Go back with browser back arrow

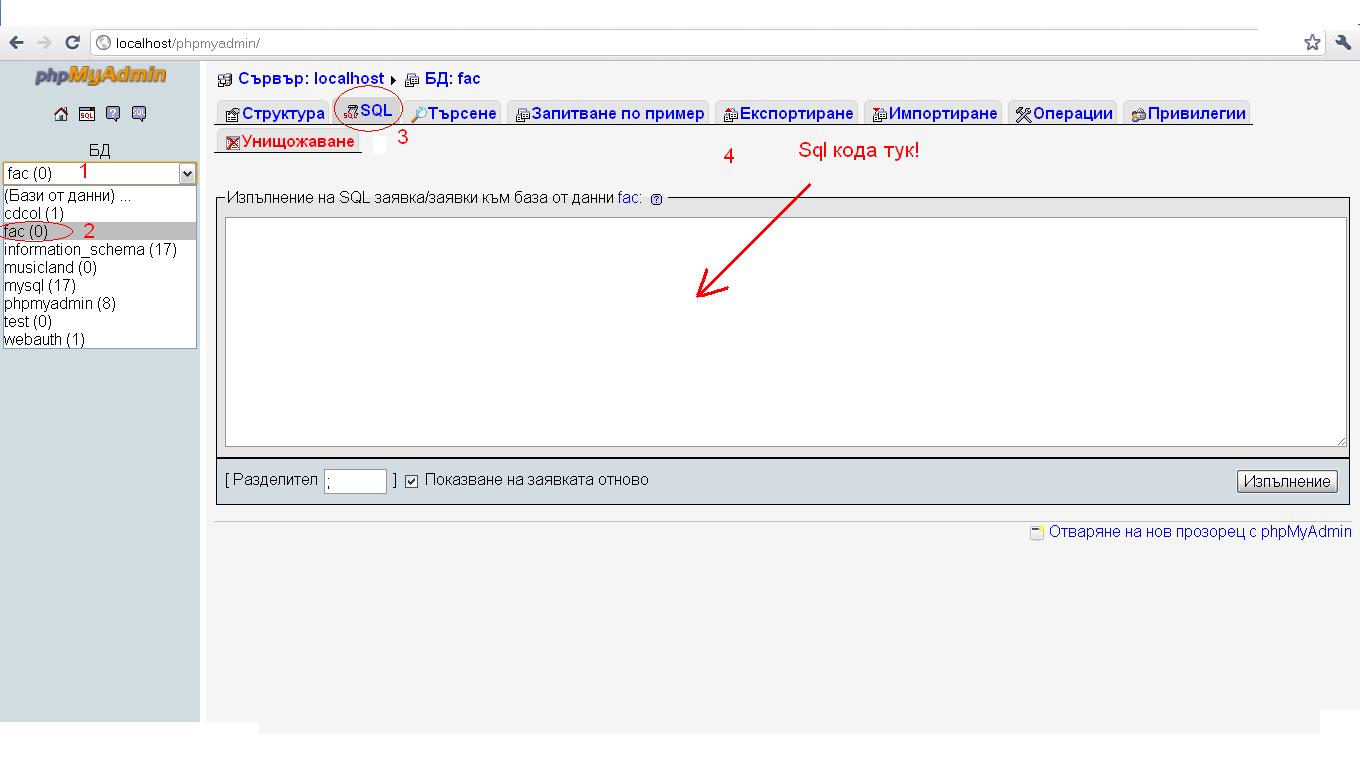pyautogui.click(x=16, y=43)
